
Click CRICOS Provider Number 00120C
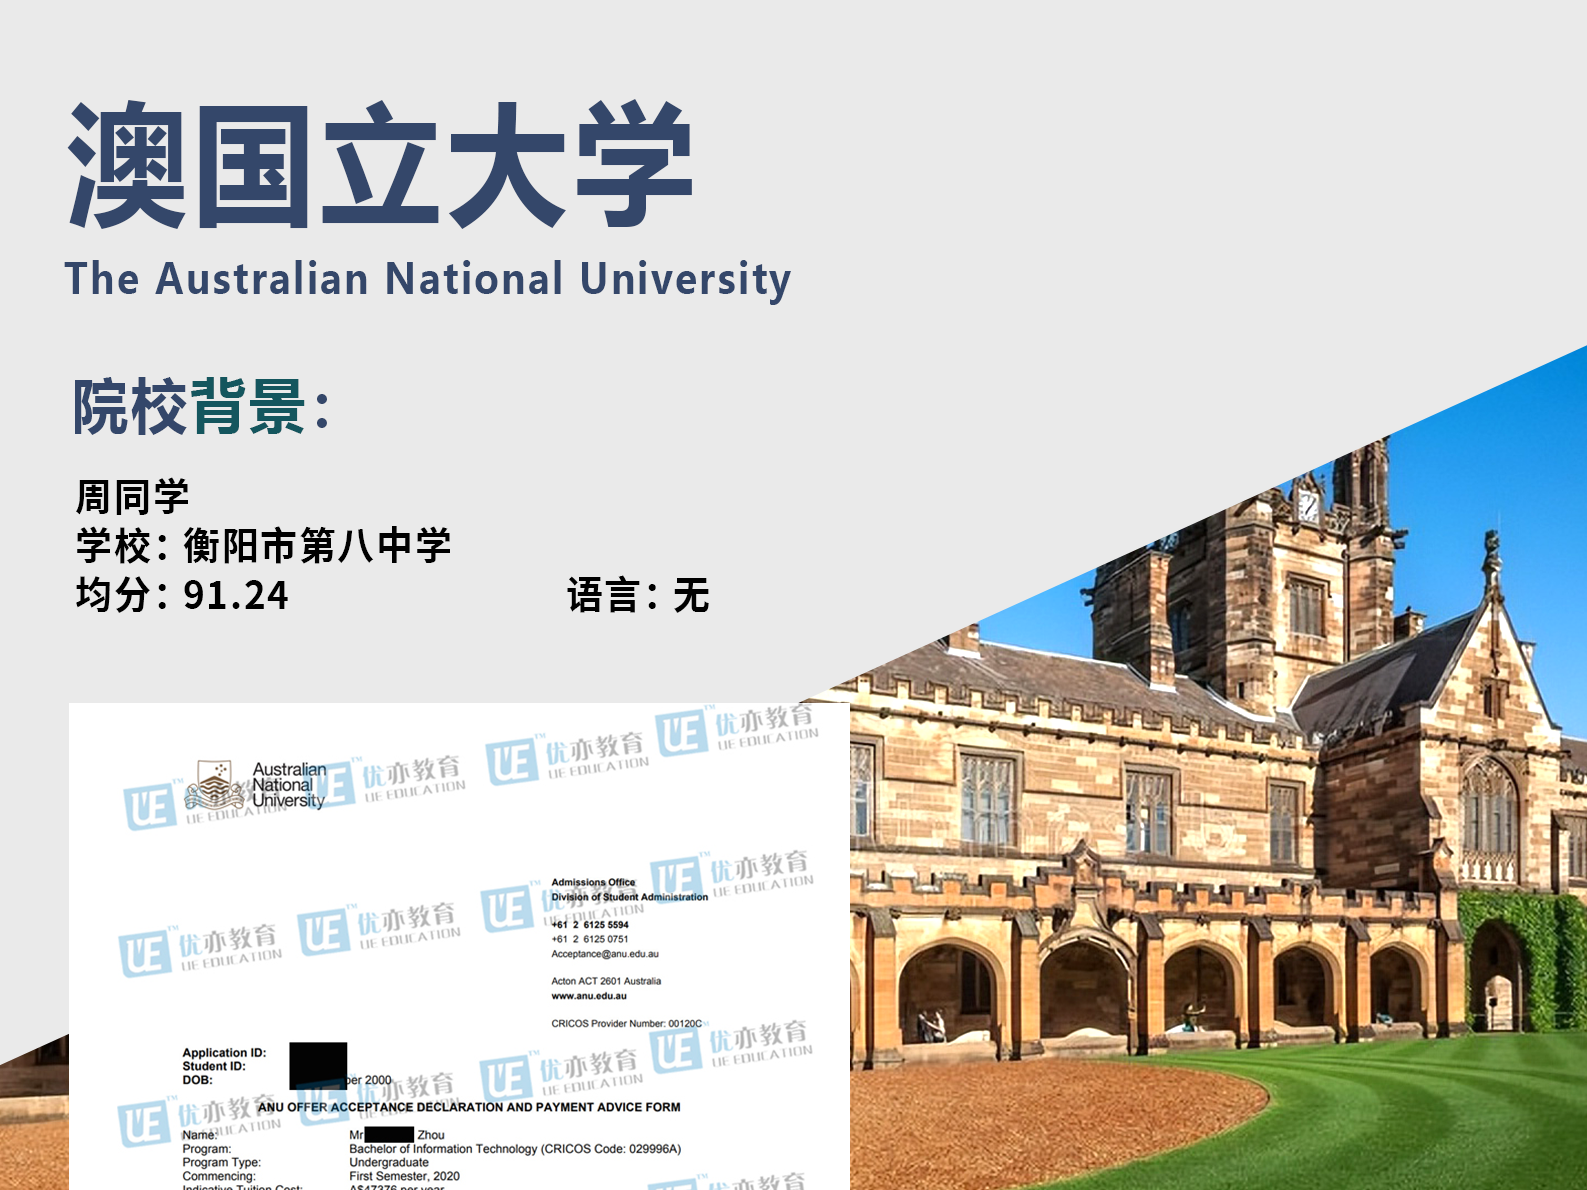click(x=627, y=1023)
